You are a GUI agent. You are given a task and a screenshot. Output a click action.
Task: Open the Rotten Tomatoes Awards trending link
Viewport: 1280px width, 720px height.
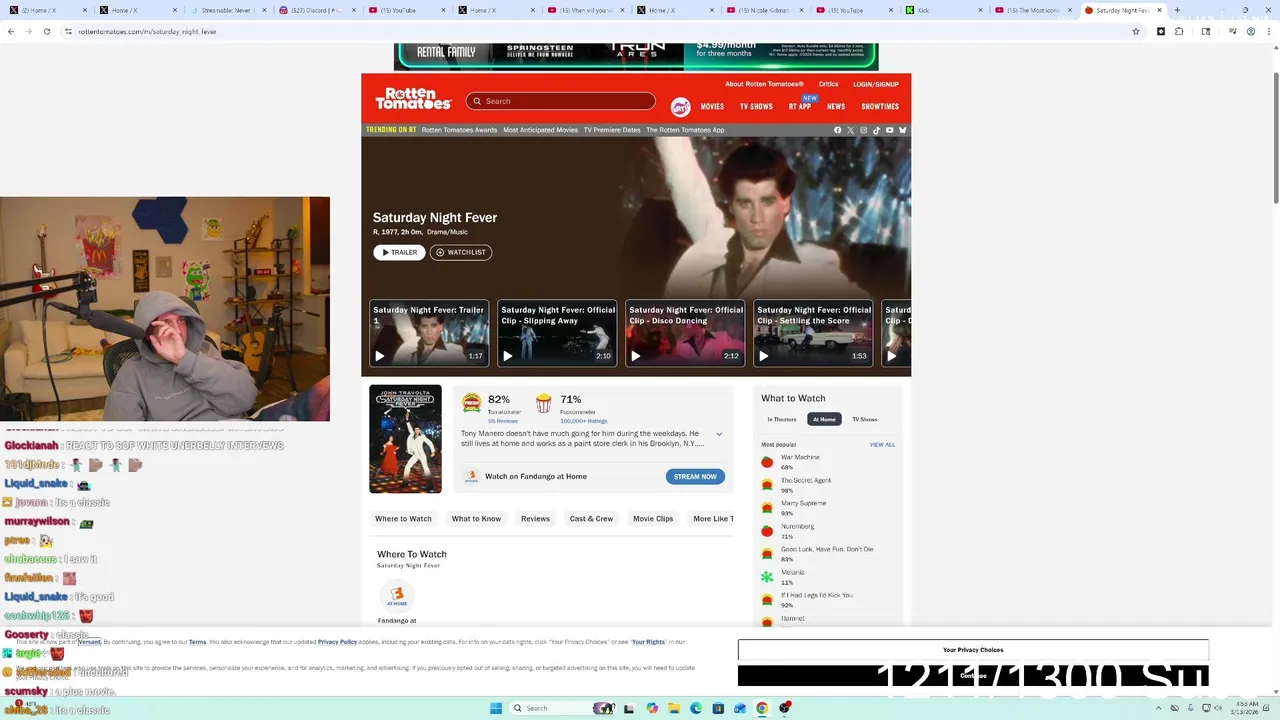click(459, 130)
